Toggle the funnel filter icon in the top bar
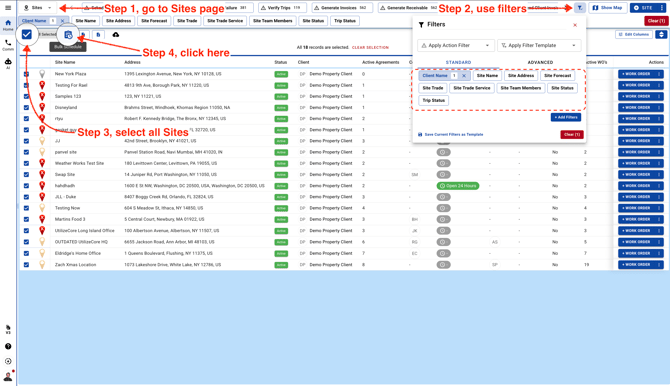Screen dimensions: 670x386 coord(580,8)
